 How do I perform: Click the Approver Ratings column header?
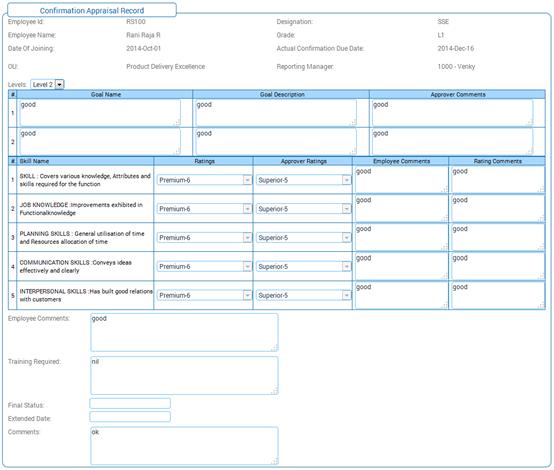pos(303,161)
